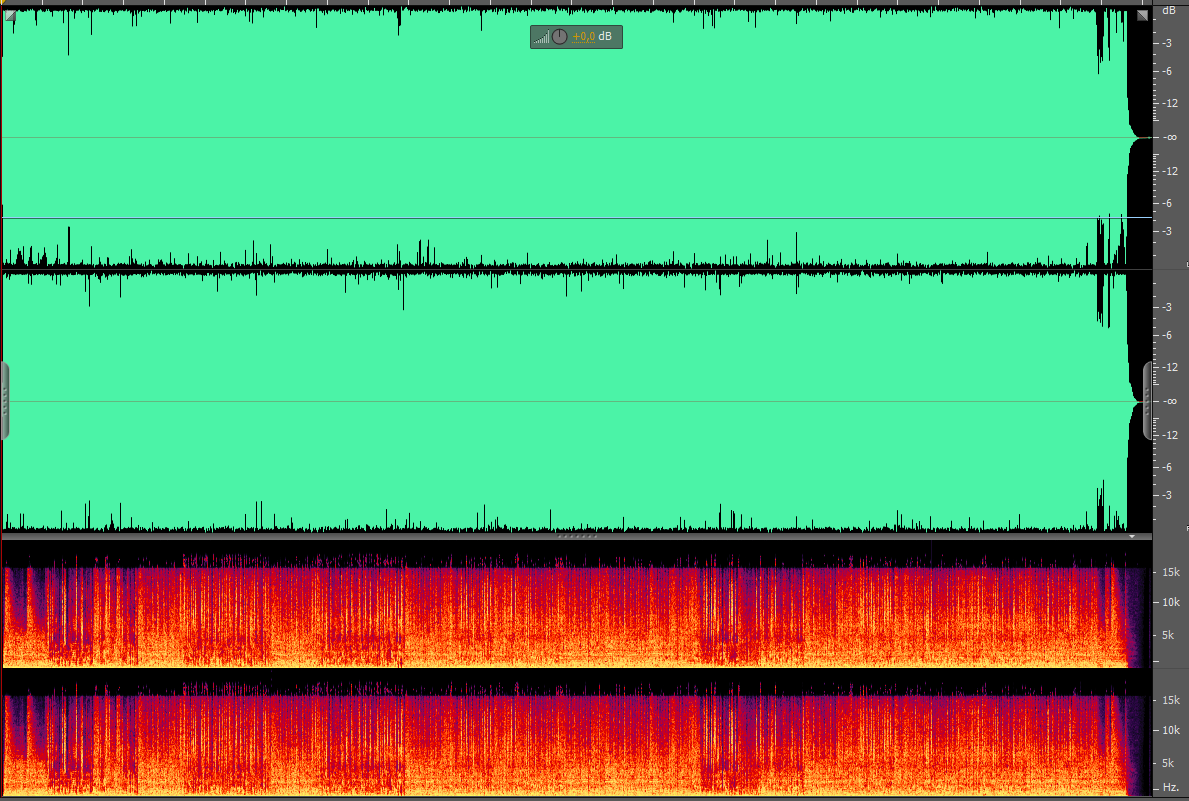Collapse the spectral display using the divider arrow

[x=1132, y=536]
